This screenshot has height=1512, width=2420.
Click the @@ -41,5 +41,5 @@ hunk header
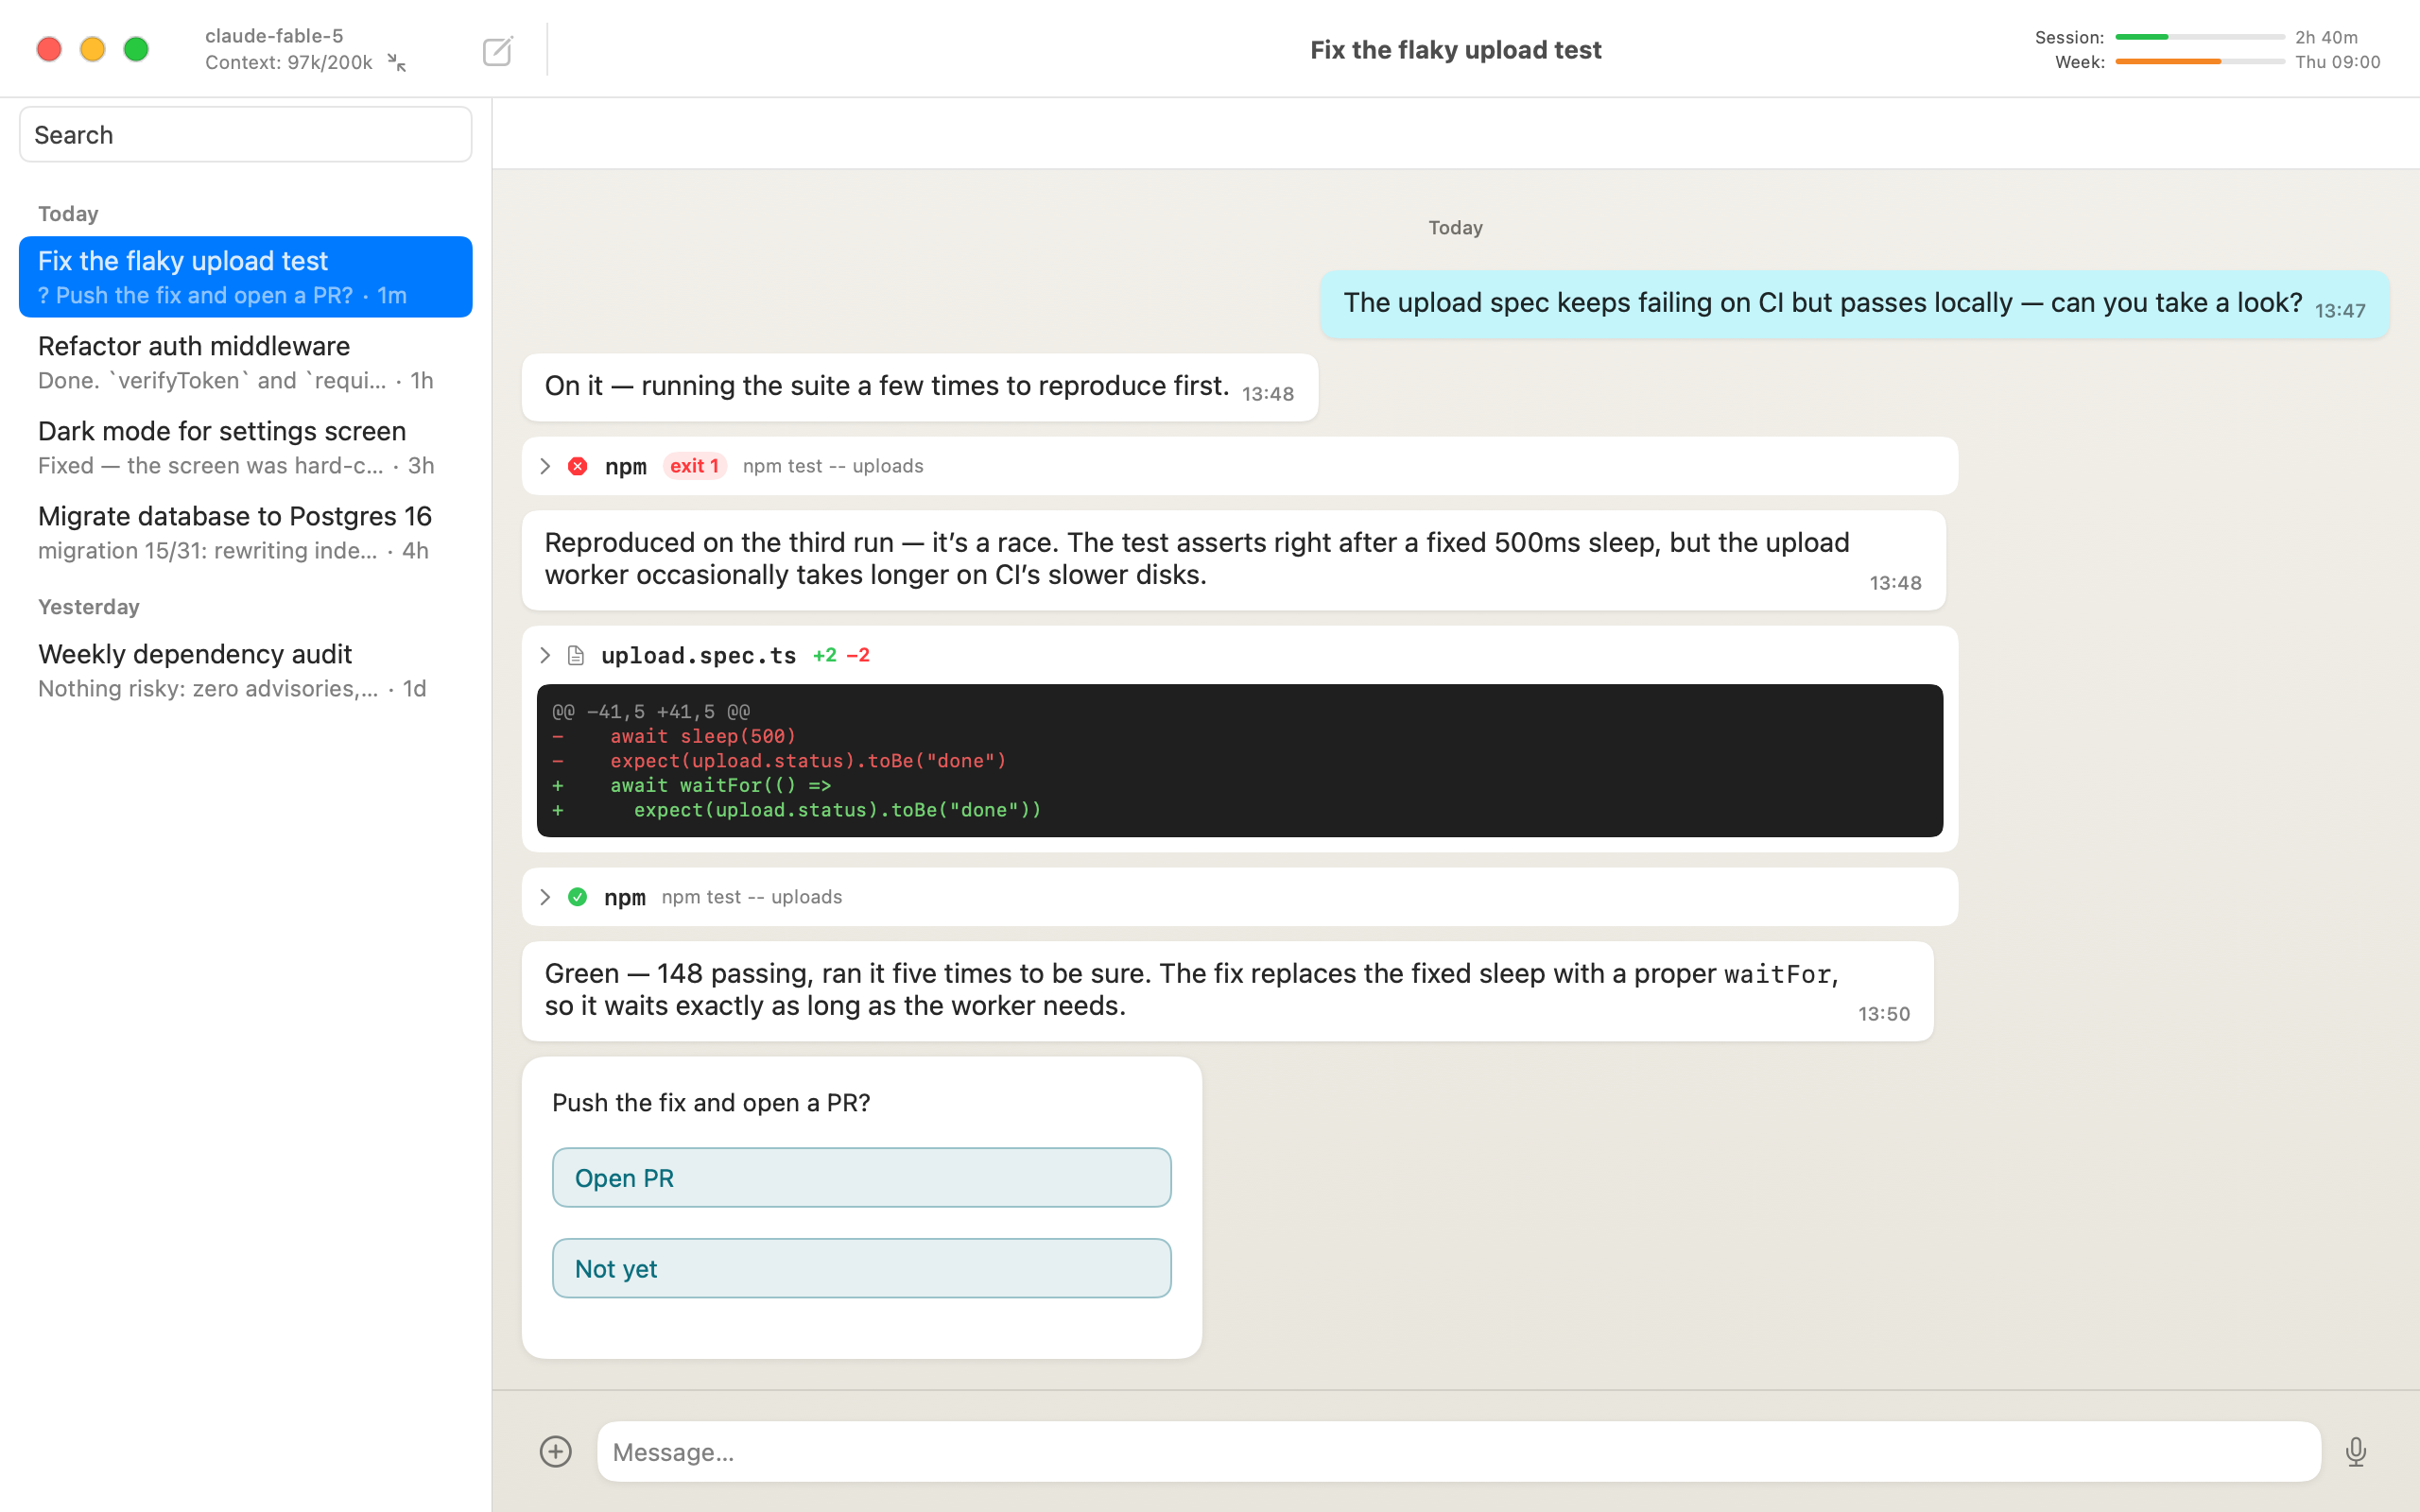click(651, 712)
